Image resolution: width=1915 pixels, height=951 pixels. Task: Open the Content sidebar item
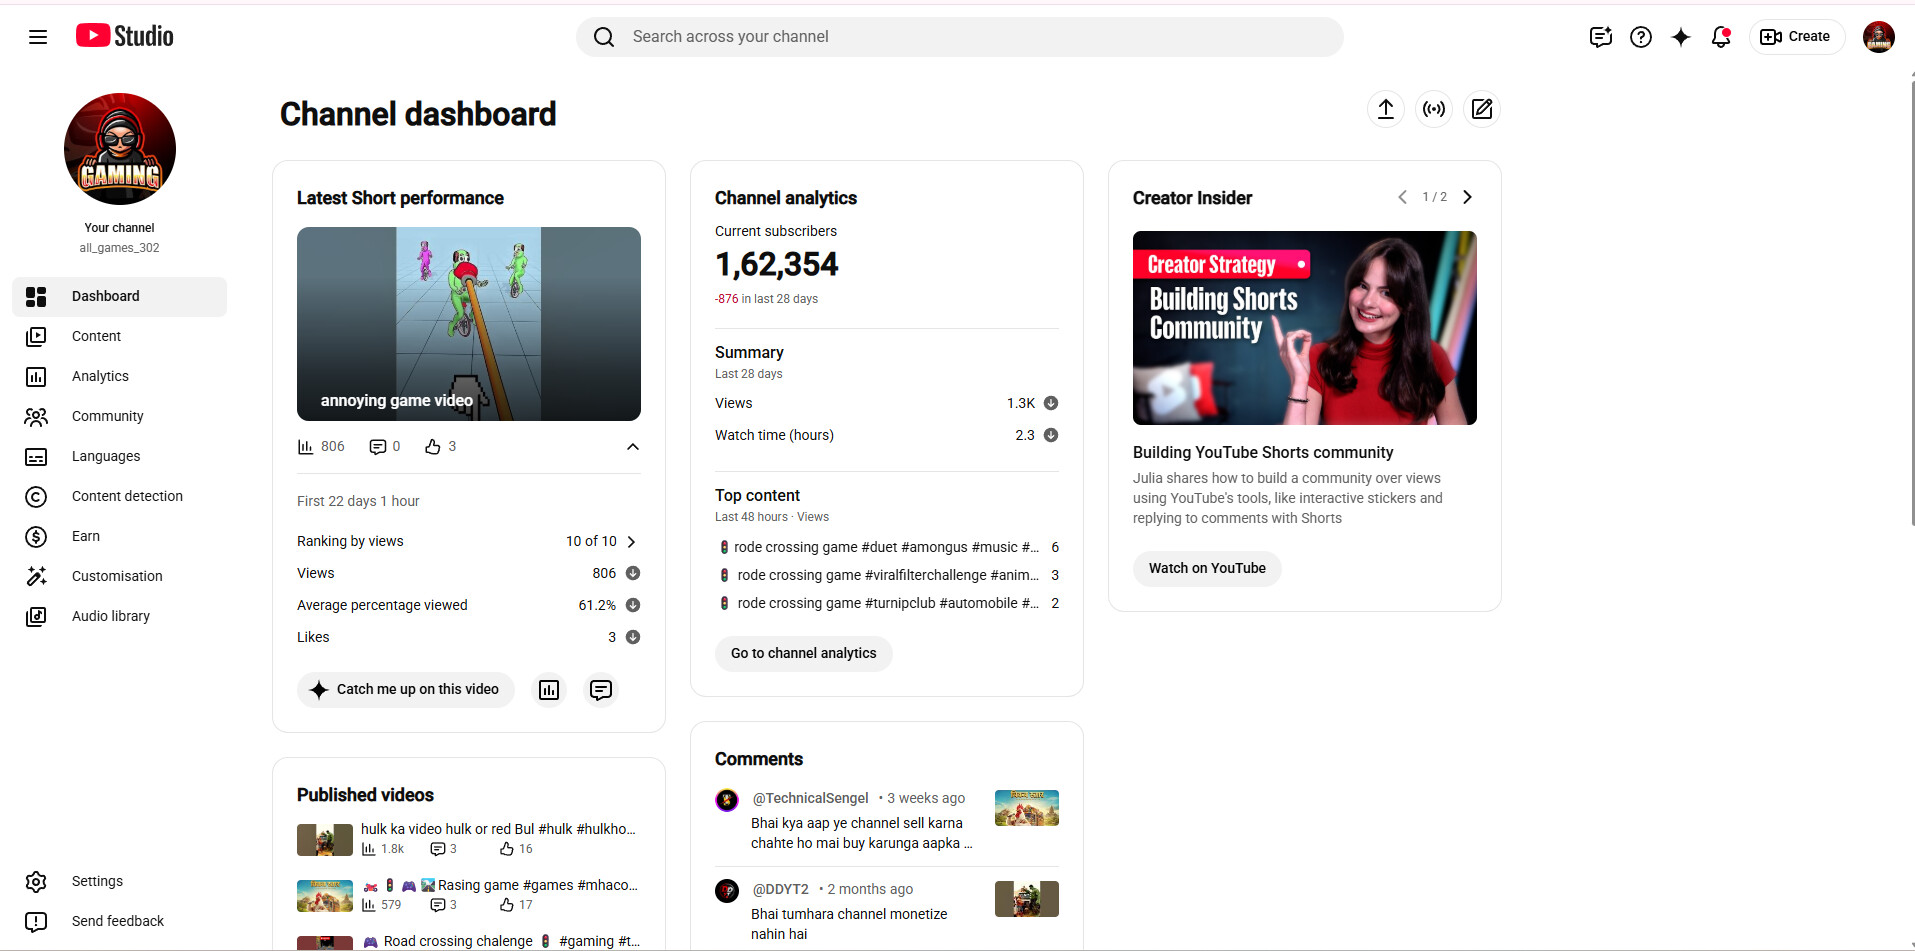tap(120, 337)
